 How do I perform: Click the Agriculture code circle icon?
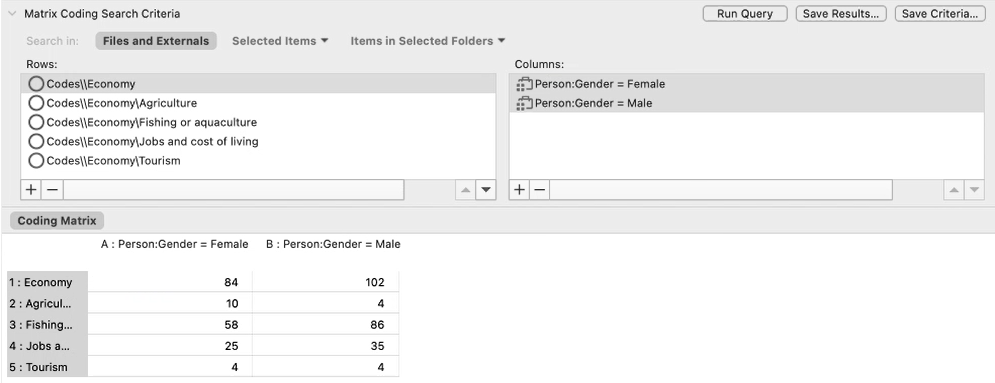coord(37,103)
